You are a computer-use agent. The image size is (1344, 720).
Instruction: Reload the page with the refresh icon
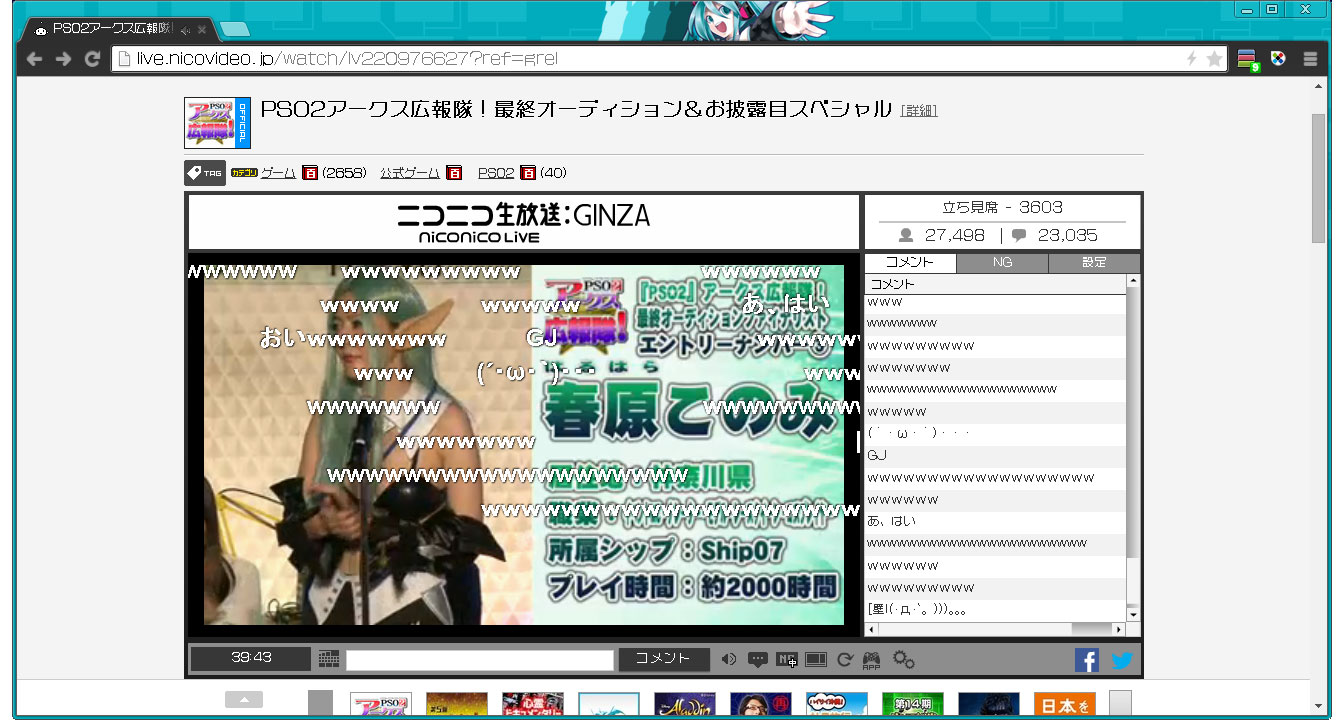[x=93, y=59]
